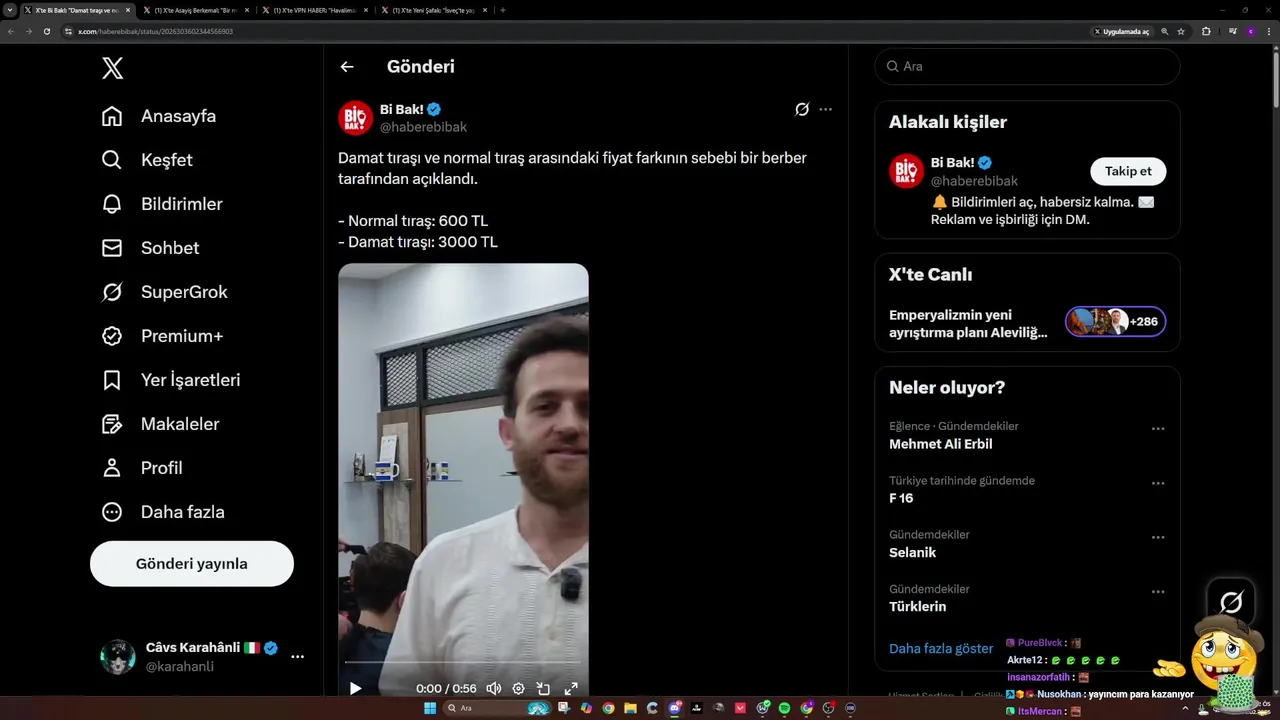This screenshot has width=1280, height=720.
Task: Open more options for the F 16 trend
Action: [1158, 483]
